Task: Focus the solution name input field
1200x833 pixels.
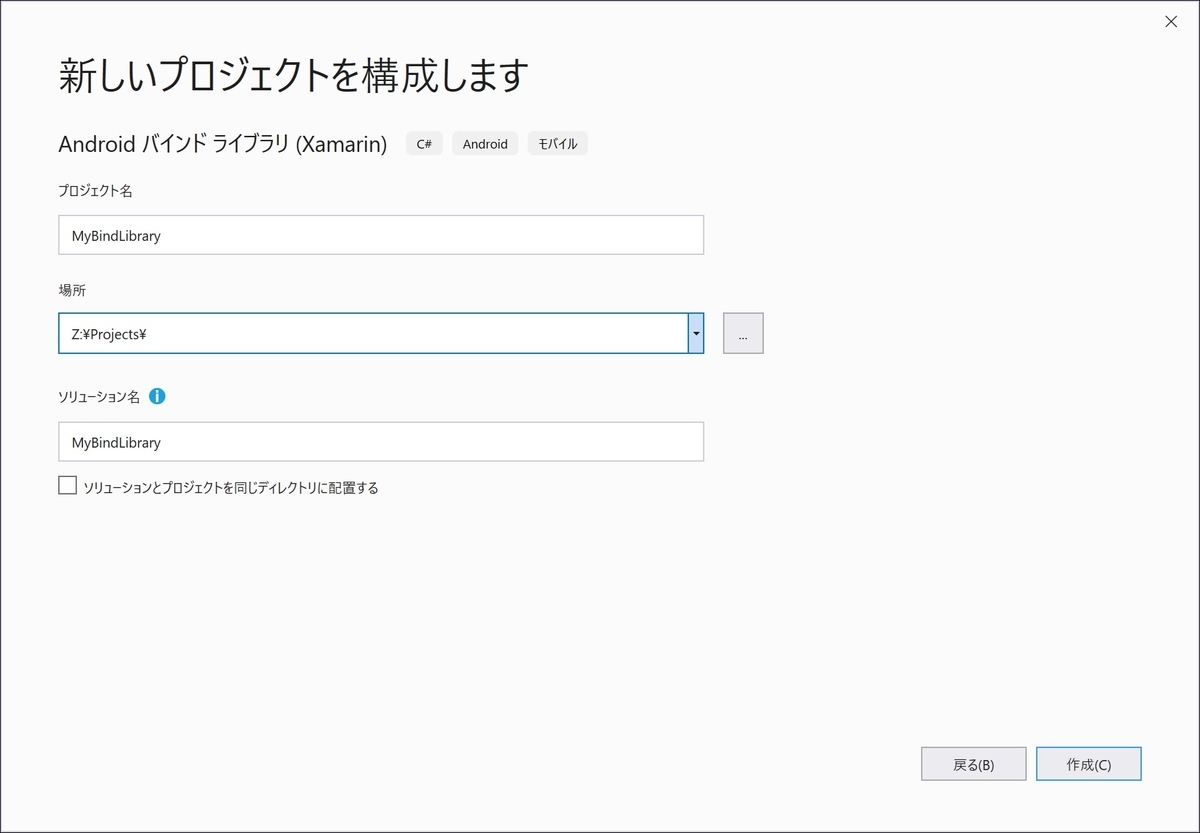Action: click(381, 441)
